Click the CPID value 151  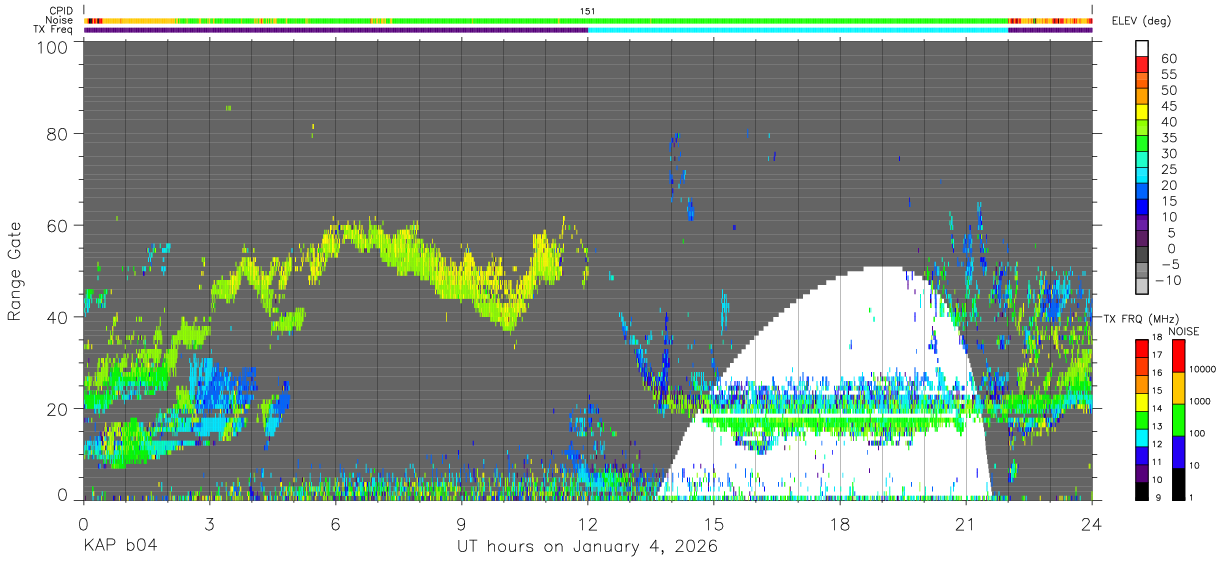click(x=588, y=11)
